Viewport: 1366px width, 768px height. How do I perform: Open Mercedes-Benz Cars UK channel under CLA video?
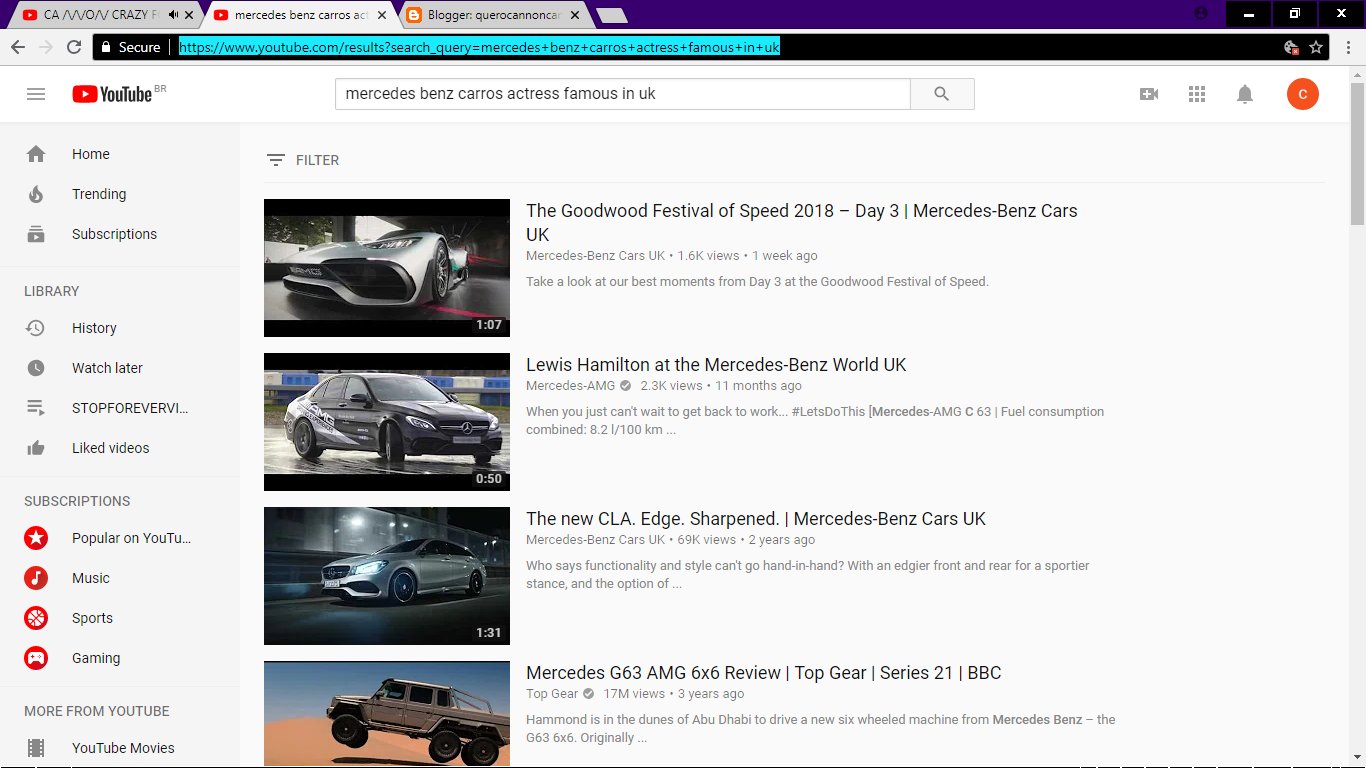pyautogui.click(x=595, y=540)
